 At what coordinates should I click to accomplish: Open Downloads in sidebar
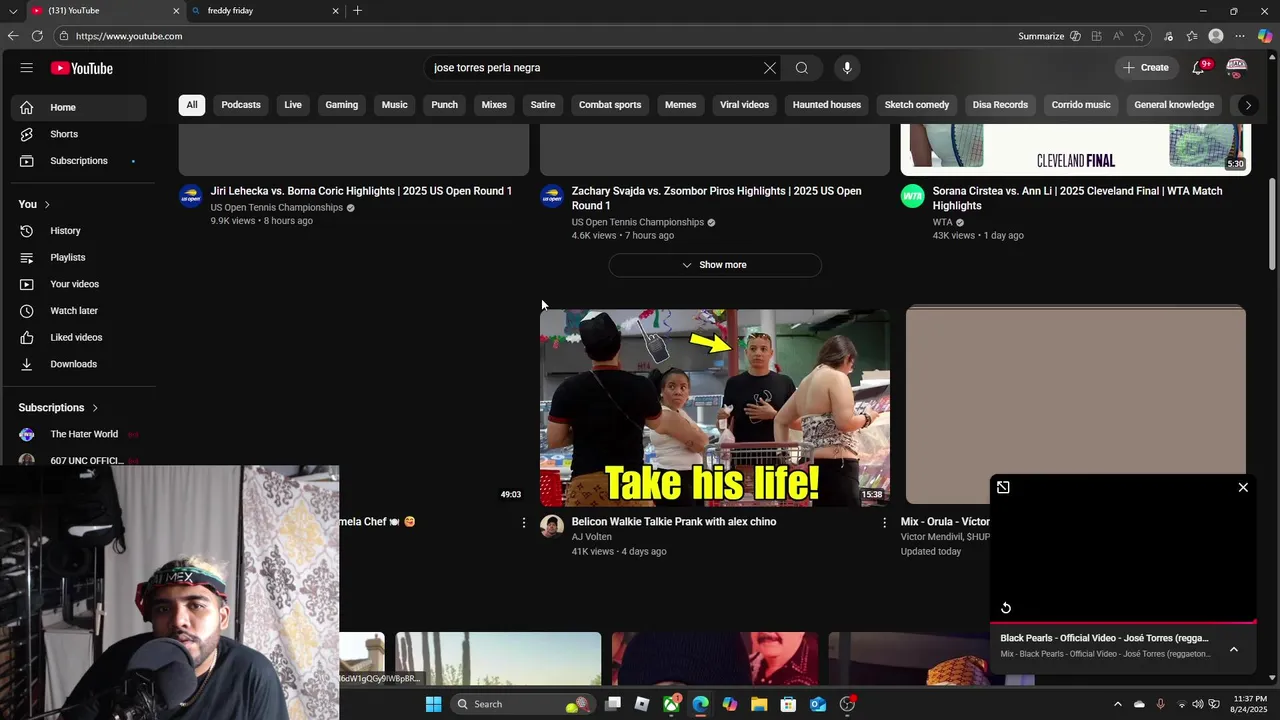click(79, 364)
